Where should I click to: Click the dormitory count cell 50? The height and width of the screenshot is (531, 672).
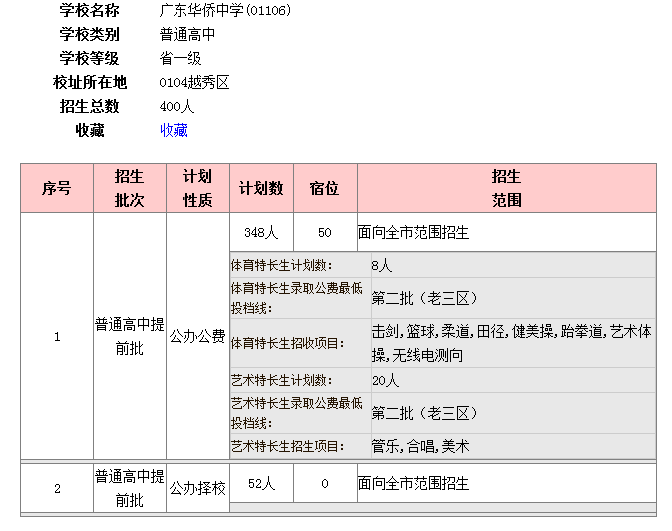pos(325,232)
